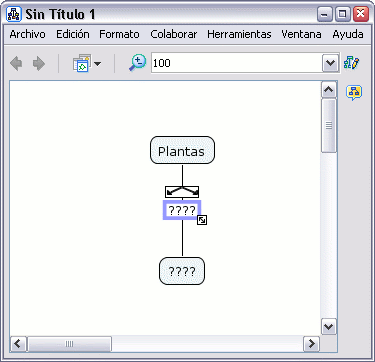This screenshot has height=362, width=375.
Task: Open the Archivo menu
Action: click(x=28, y=34)
